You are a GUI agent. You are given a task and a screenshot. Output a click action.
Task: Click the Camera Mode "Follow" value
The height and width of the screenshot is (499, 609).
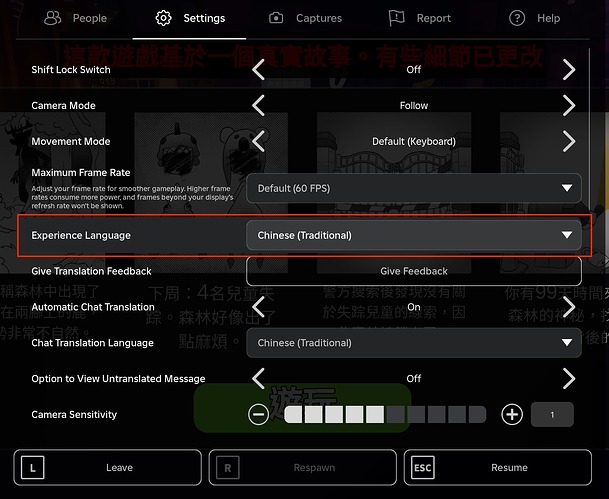pyautogui.click(x=414, y=105)
